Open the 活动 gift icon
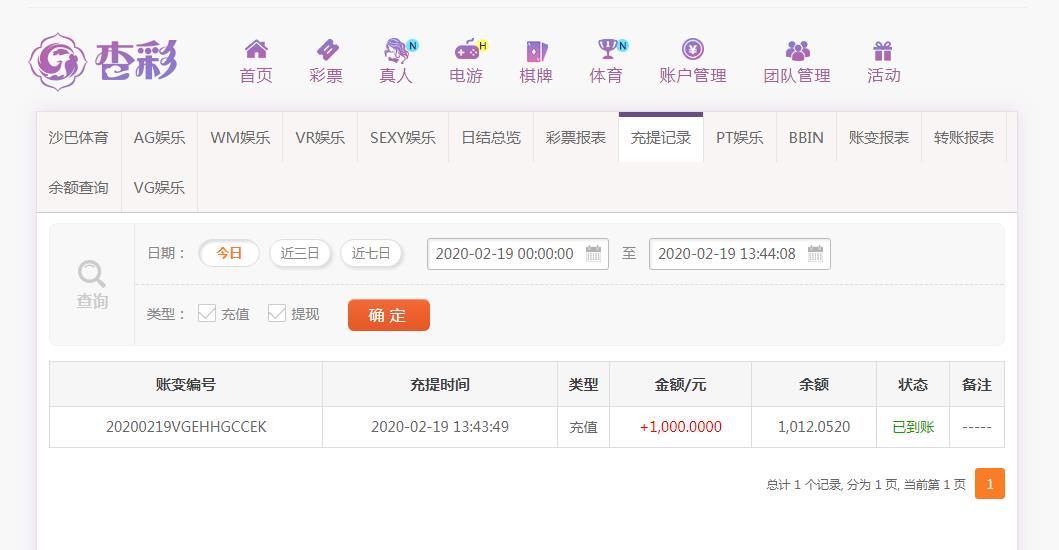 coord(883,51)
